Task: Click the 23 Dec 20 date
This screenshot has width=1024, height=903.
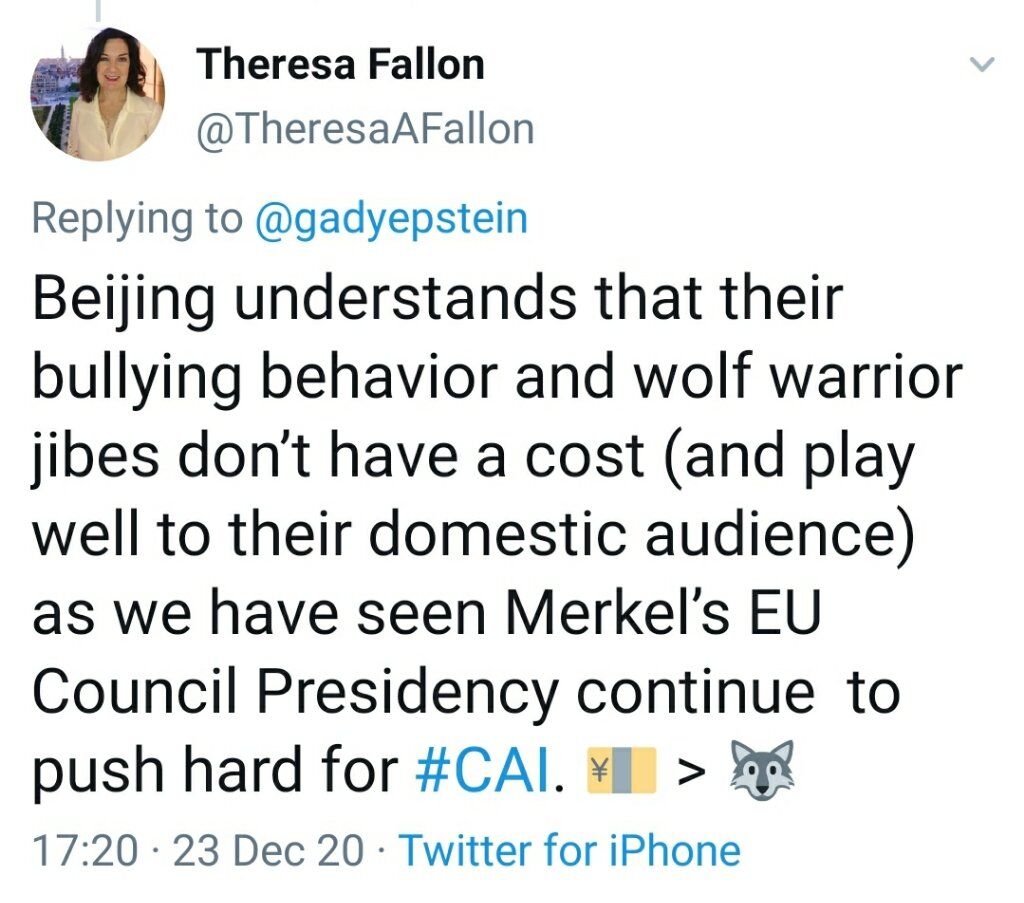Action: pos(268,851)
